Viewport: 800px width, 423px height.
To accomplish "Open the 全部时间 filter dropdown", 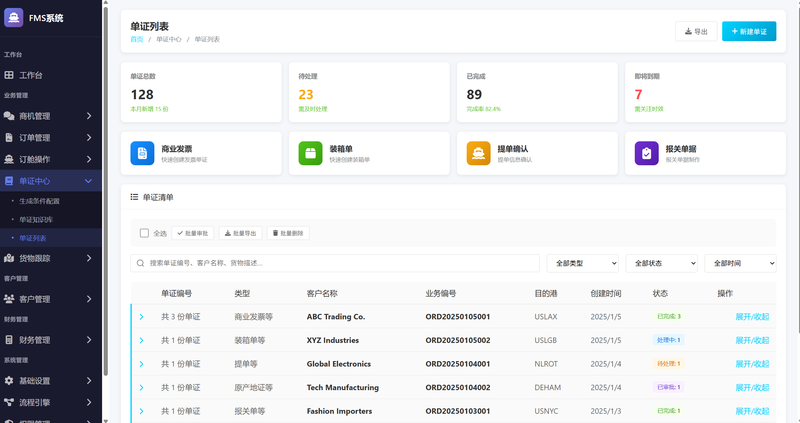I will click(x=740, y=263).
